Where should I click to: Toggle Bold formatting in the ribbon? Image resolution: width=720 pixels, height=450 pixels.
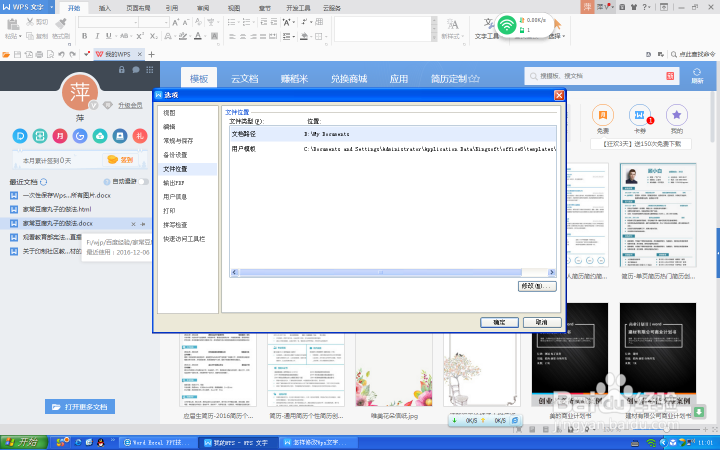click(84, 36)
